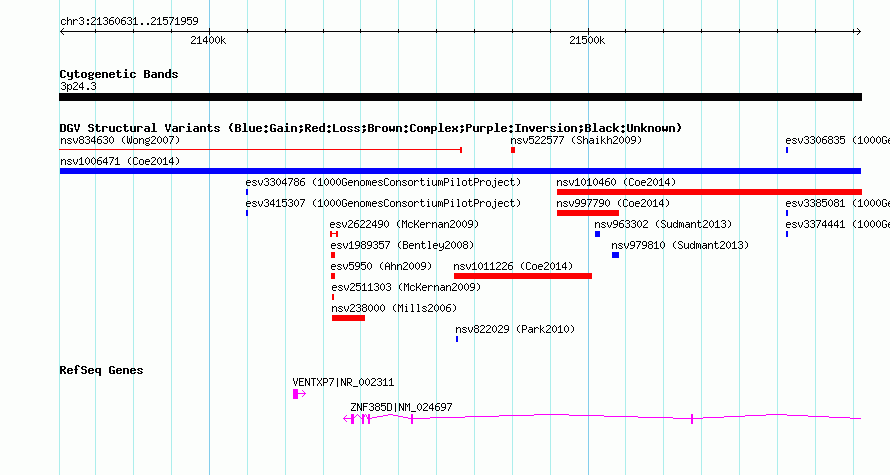Click the esv3374441 variant label
The width and height of the screenshot is (890, 475).
pos(837,224)
